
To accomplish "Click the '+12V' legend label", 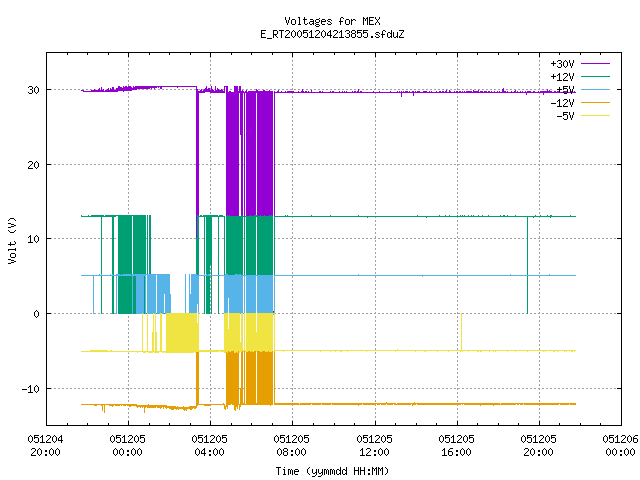I will pyautogui.click(x=562, y=77).
